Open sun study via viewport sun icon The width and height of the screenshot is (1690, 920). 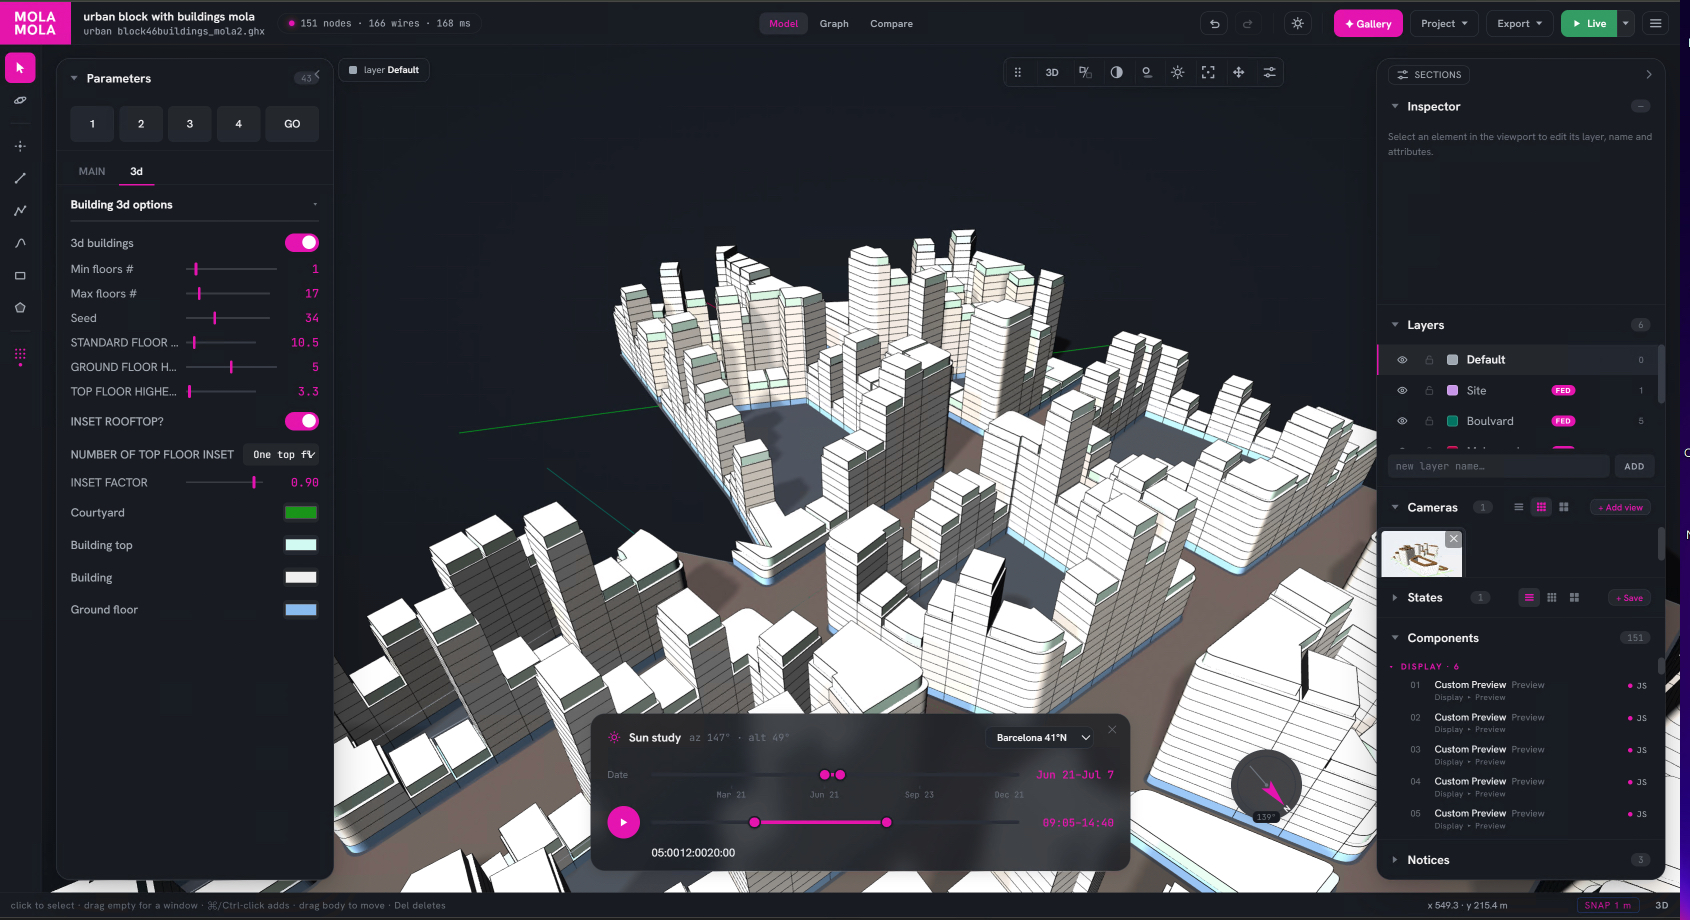pos(1178,72)
